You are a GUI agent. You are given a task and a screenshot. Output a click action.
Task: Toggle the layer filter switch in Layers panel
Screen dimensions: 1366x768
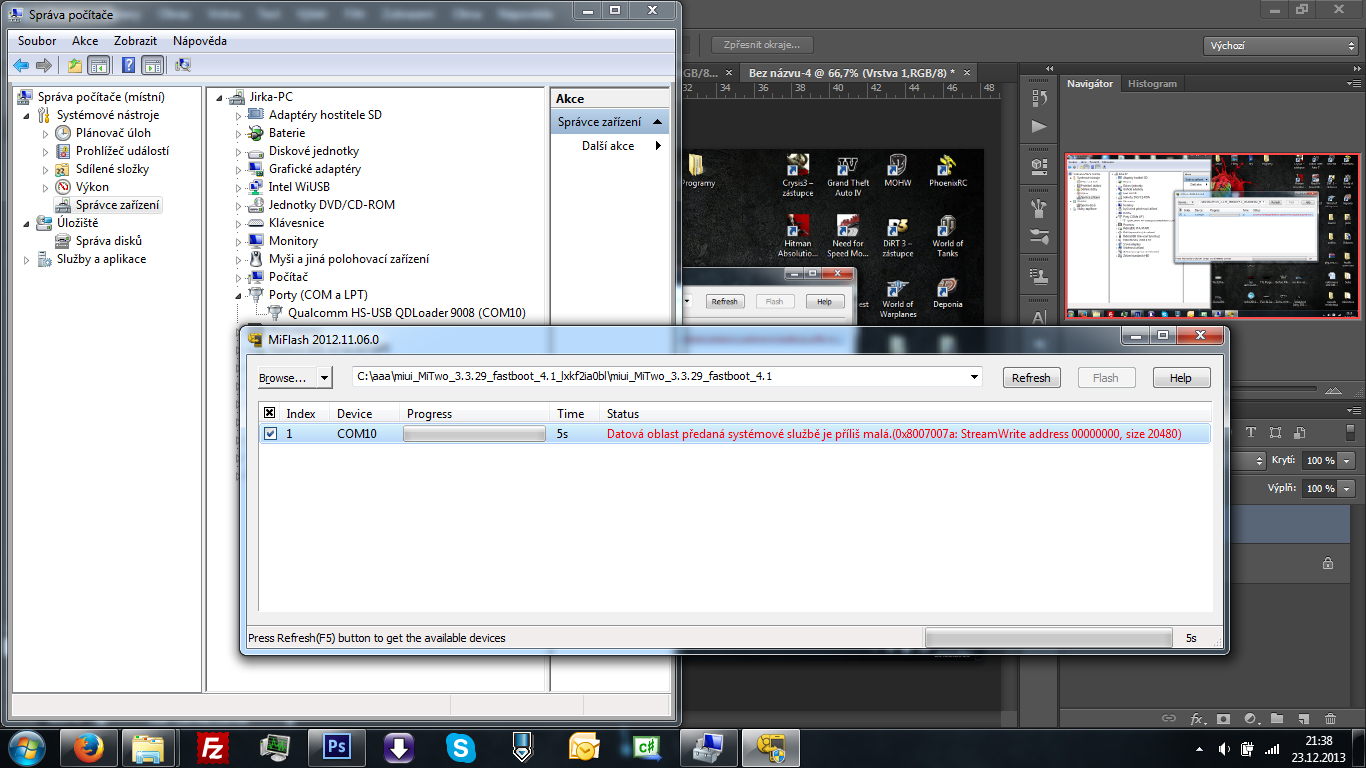pos(1350,433)
